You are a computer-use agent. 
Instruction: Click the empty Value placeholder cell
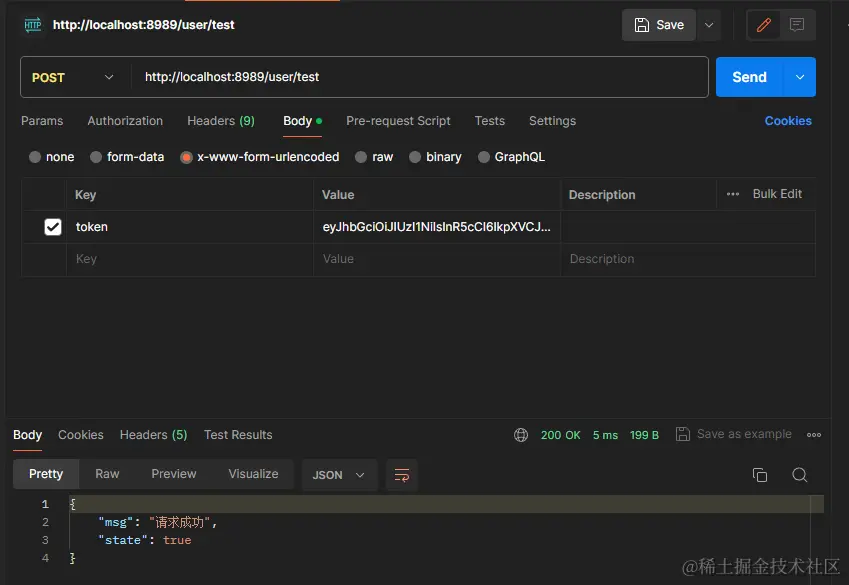[436, 259]
